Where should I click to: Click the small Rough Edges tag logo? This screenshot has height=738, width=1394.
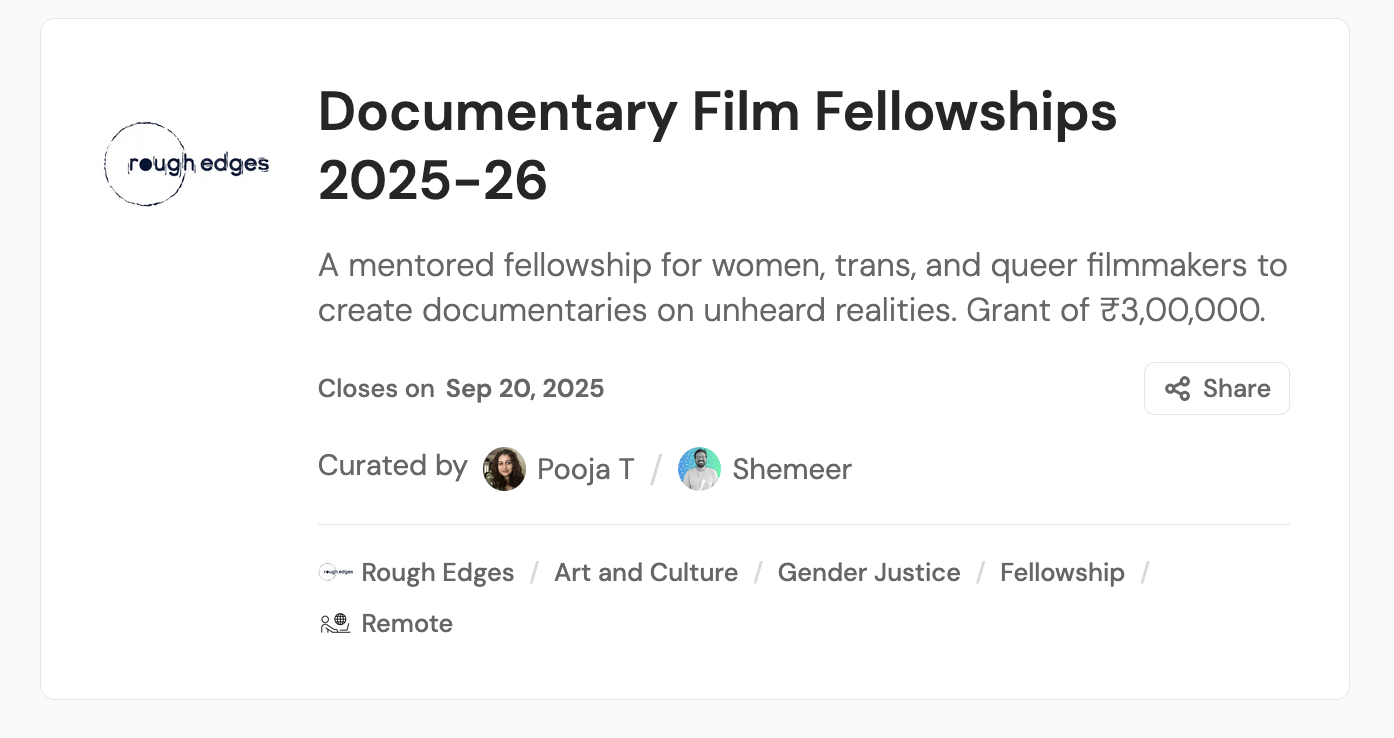[335, 573]
